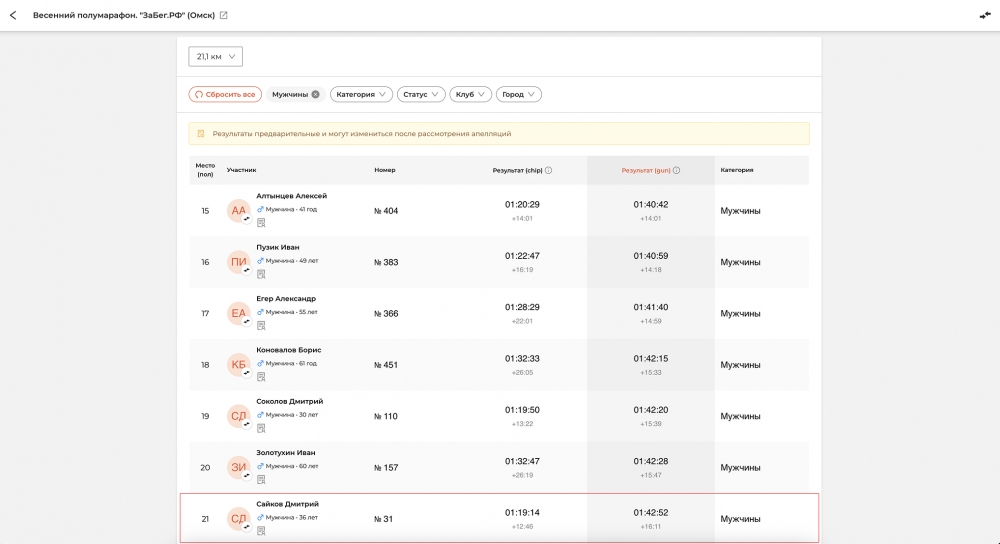The image size is (1000, 544).
Task: Expand the Клуб filter dropdown
Action: (x=470, y=94)
